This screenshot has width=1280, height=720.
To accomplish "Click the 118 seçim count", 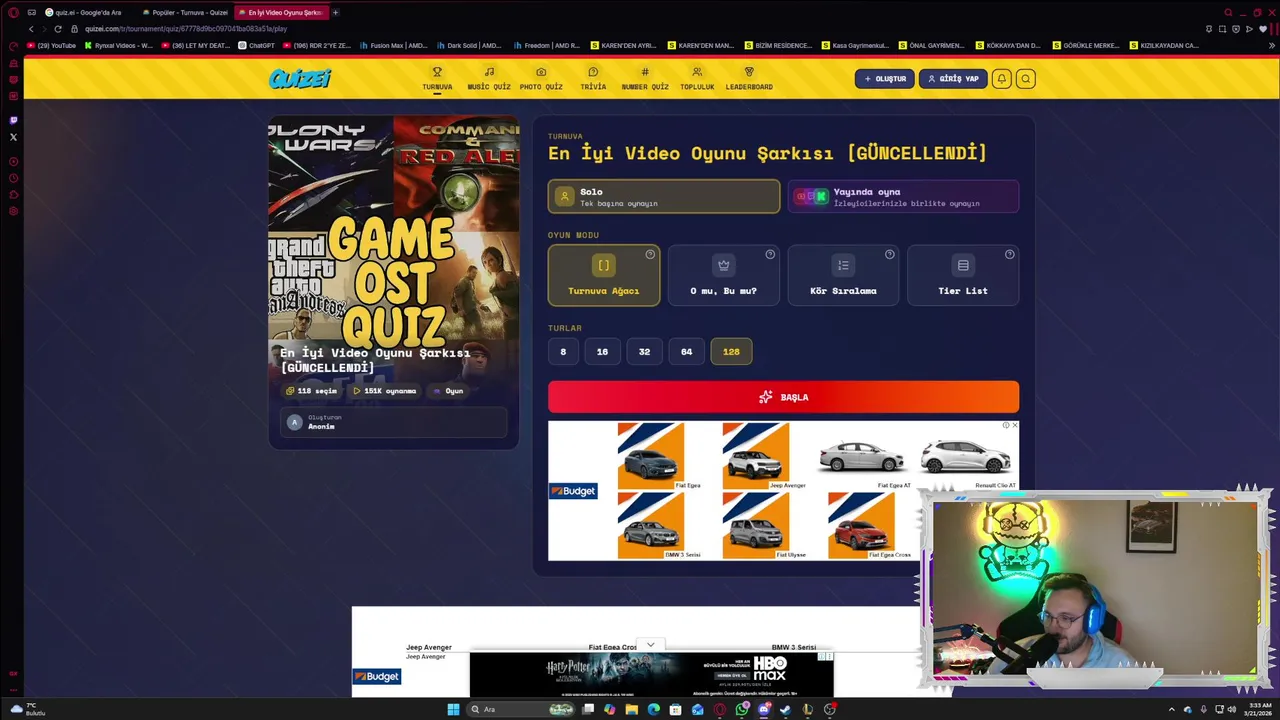I will point(312,391).
